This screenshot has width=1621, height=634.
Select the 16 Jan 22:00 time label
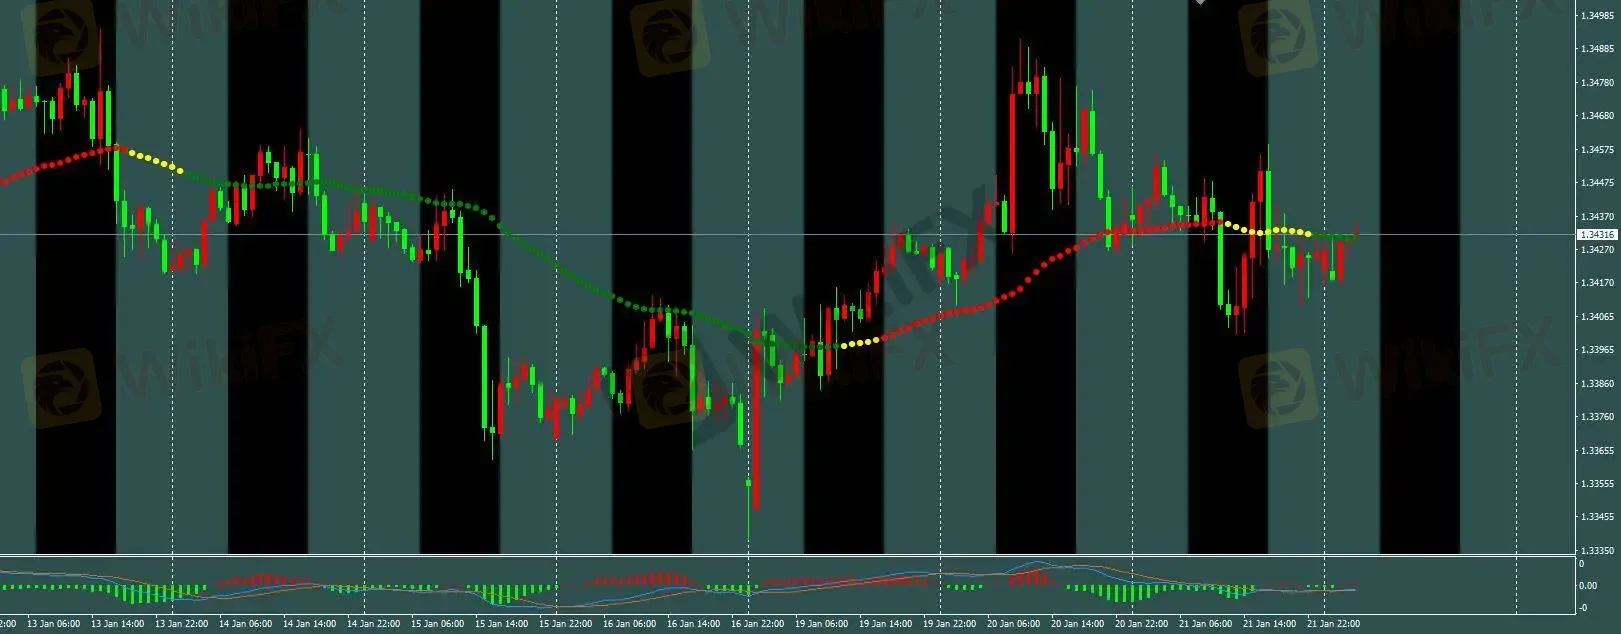tap(757, 624)
